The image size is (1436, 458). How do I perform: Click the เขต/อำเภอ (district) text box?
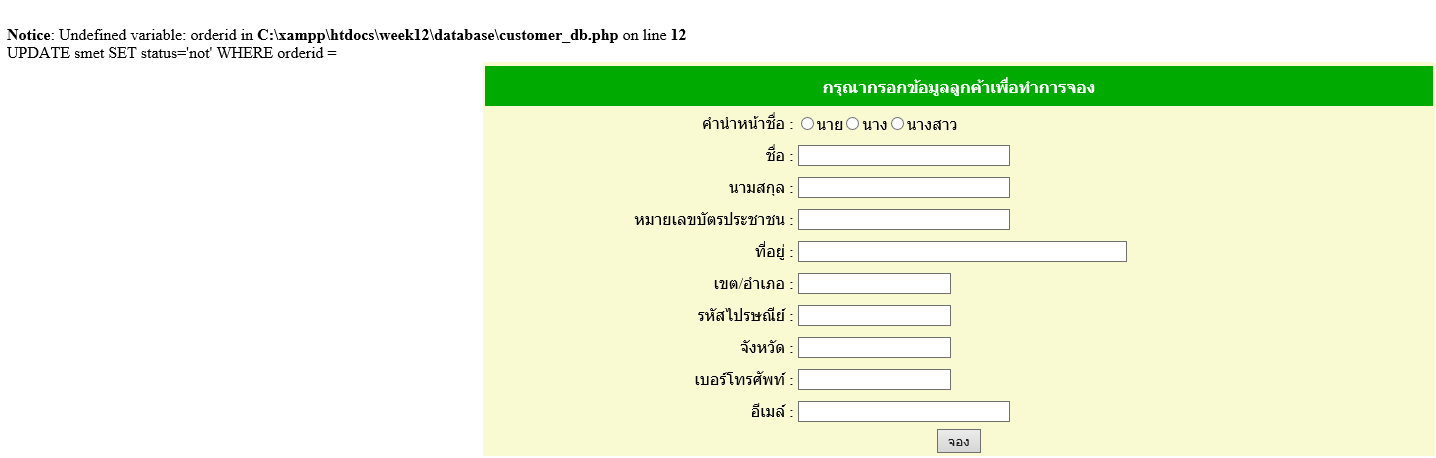pyautogui.click(x=874, y=284)
